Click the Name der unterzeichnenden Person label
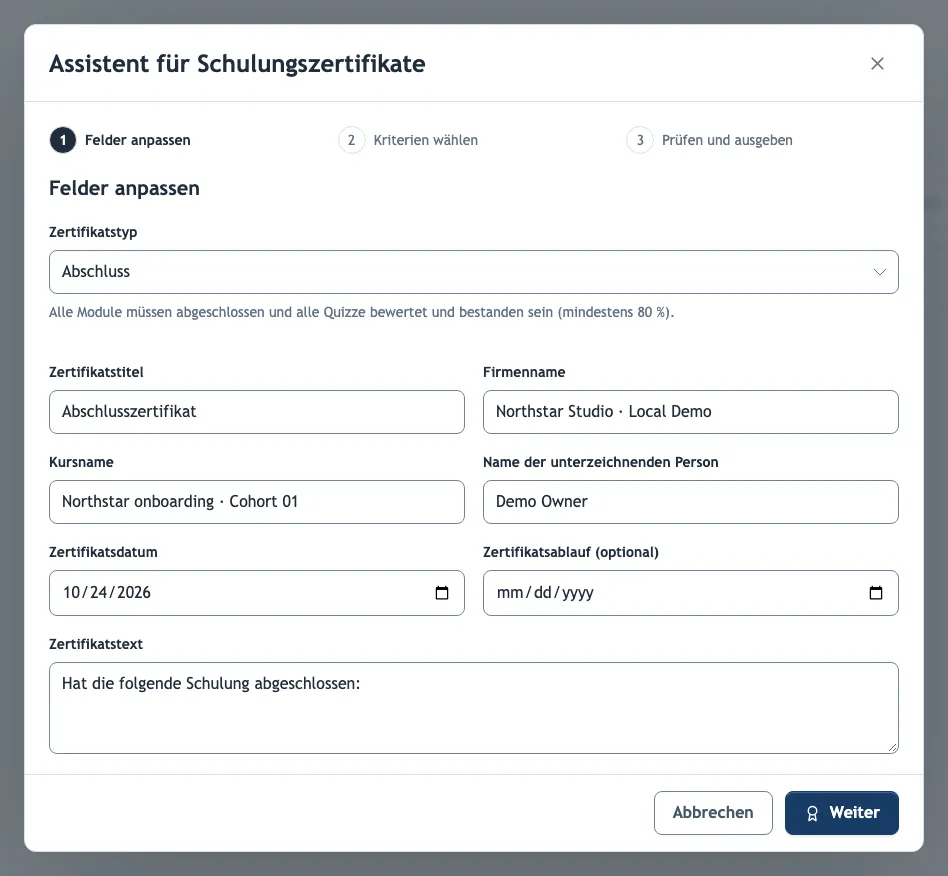 600,462
